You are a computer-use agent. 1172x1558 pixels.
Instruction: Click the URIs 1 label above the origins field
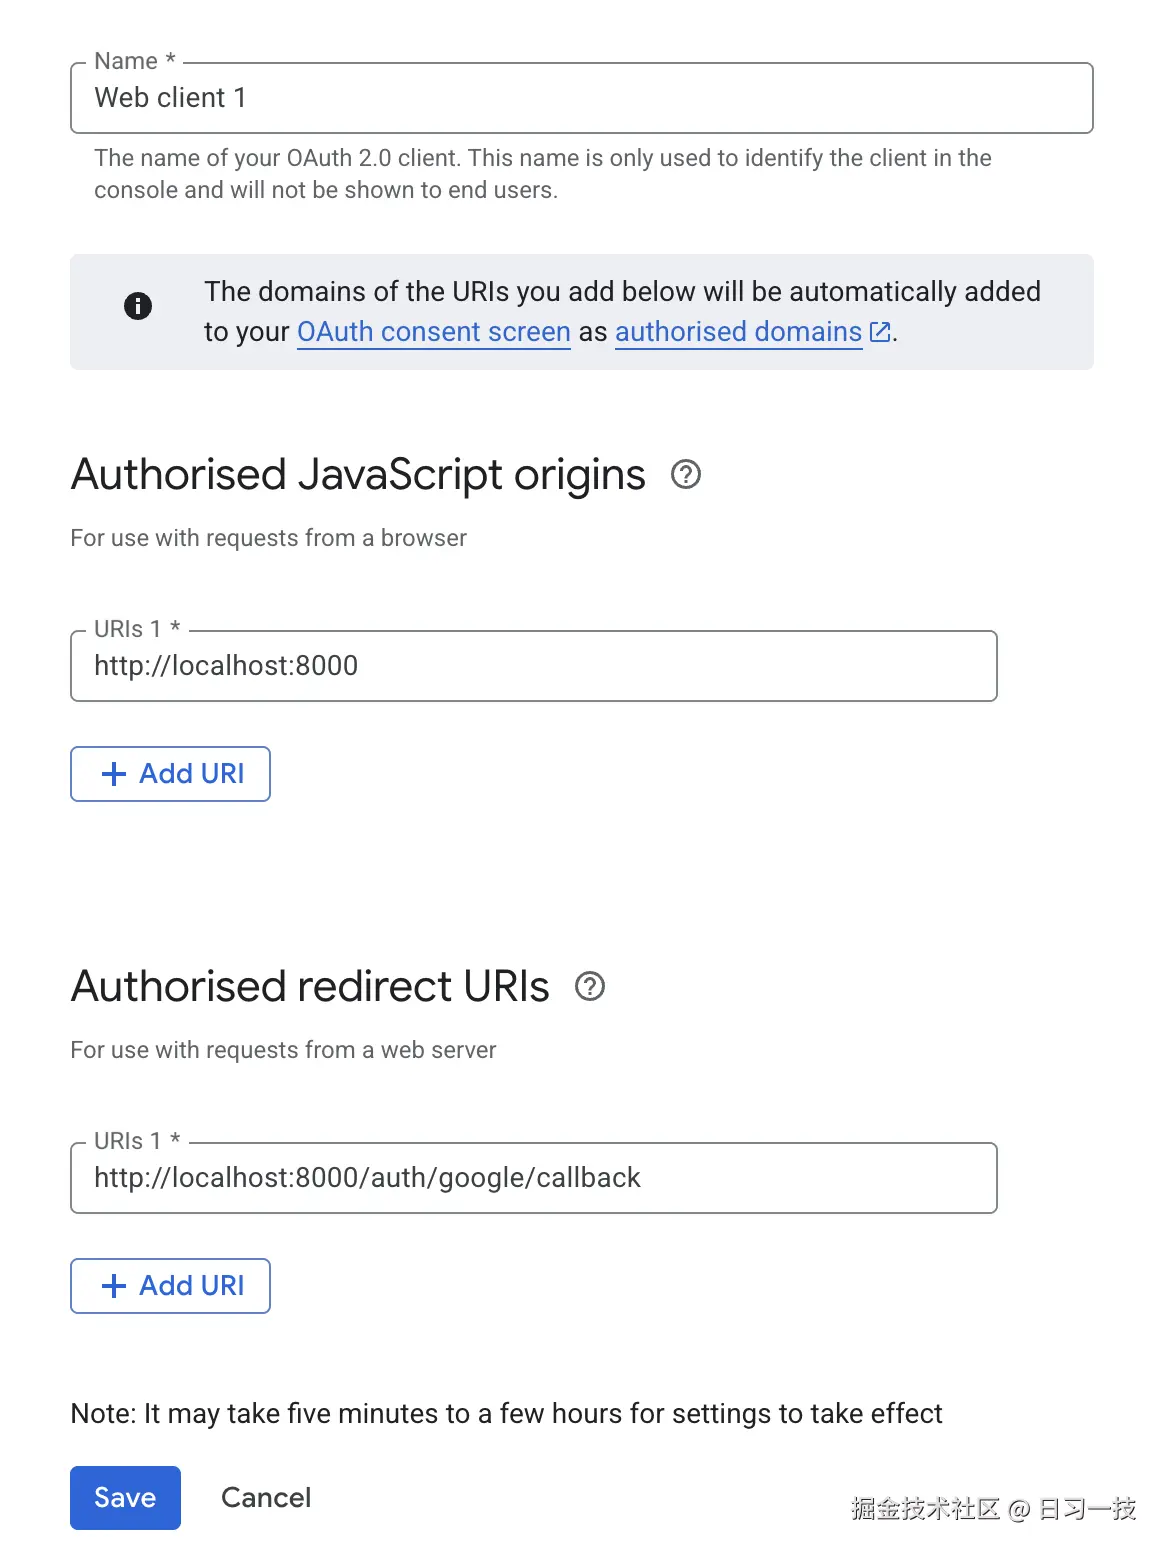point(135,629)
